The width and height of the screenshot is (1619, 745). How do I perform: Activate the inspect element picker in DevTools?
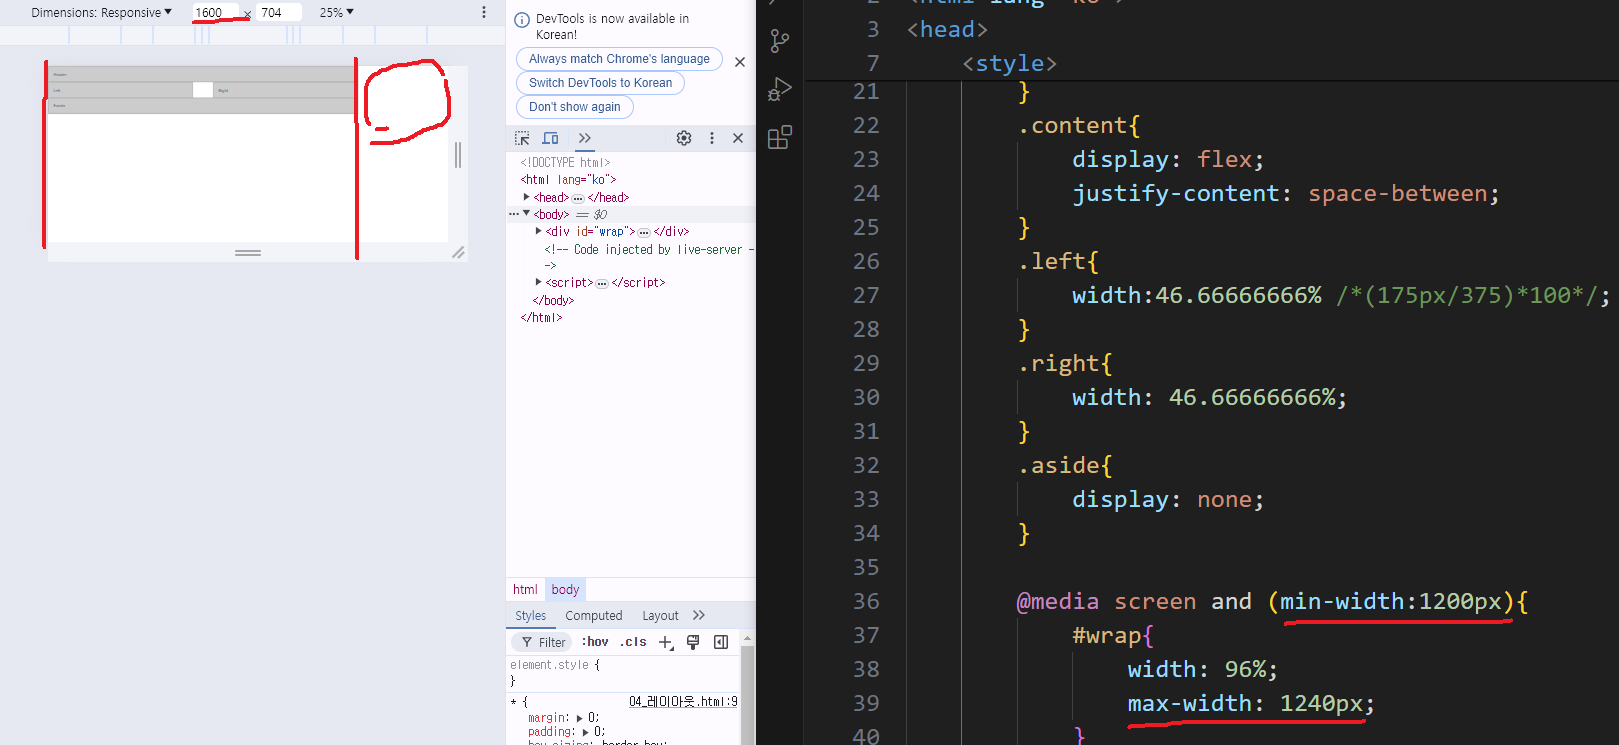(522, 138)
